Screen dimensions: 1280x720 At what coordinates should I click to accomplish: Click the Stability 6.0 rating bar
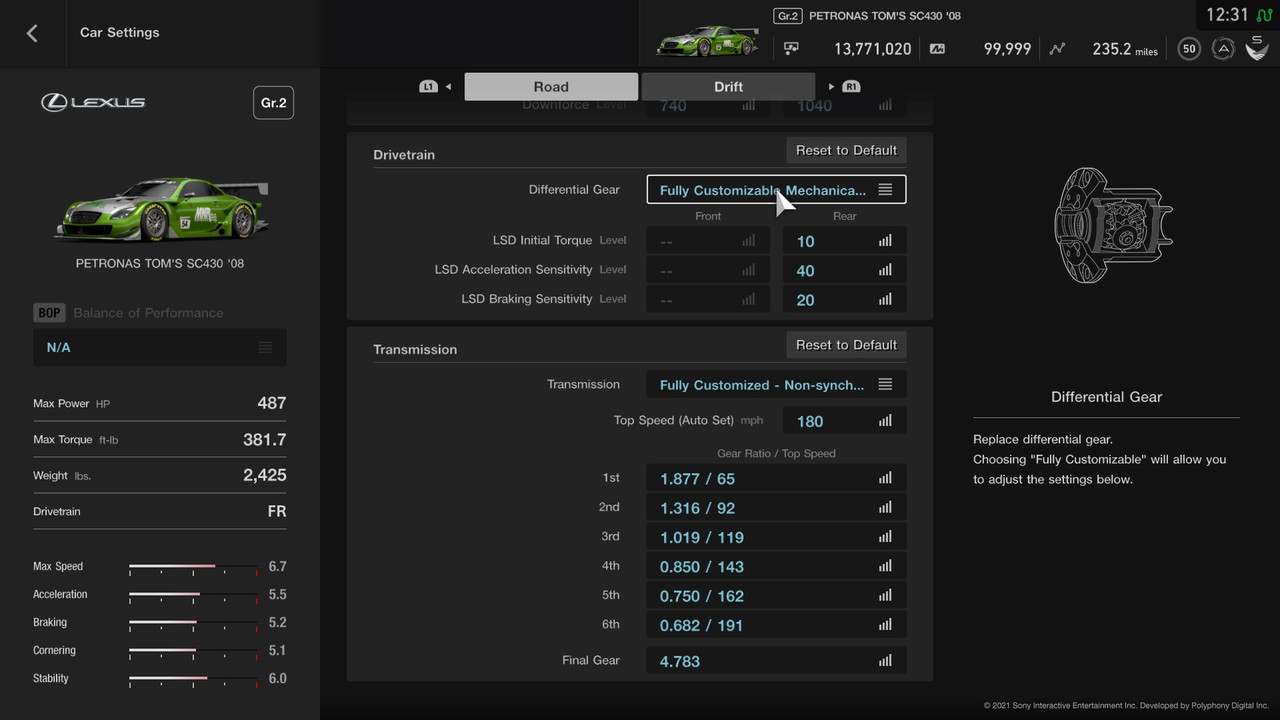click(193, 679)
